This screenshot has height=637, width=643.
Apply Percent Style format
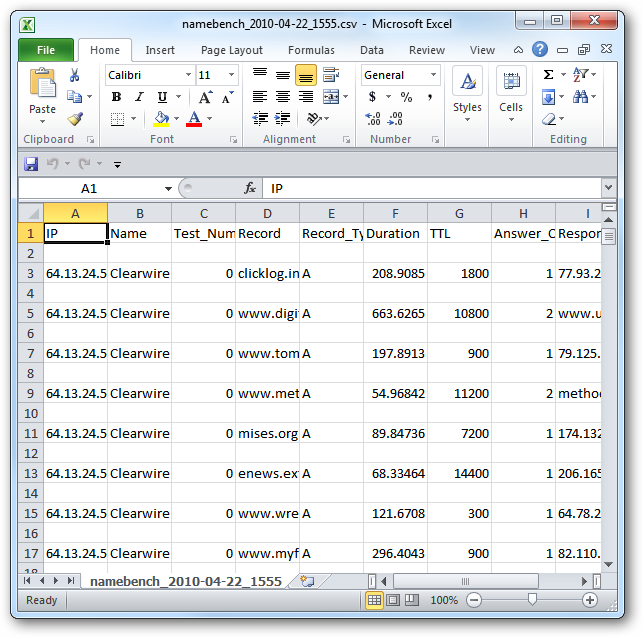(406, 97)
